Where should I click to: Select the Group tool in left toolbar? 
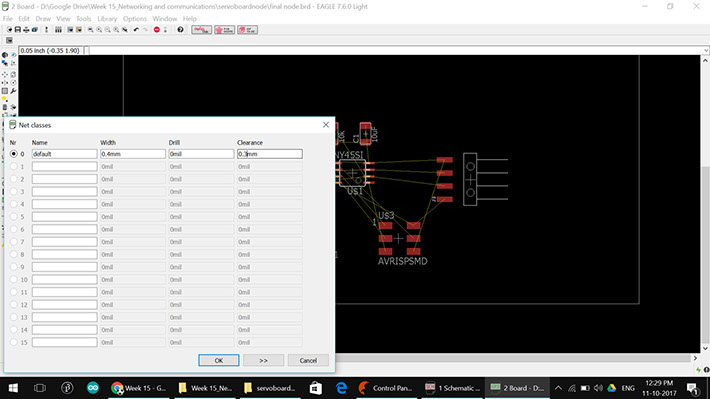click(x=5, y=91)
